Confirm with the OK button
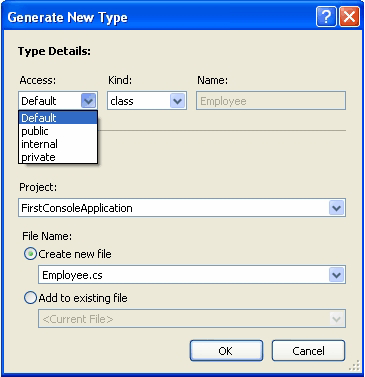 226,351
